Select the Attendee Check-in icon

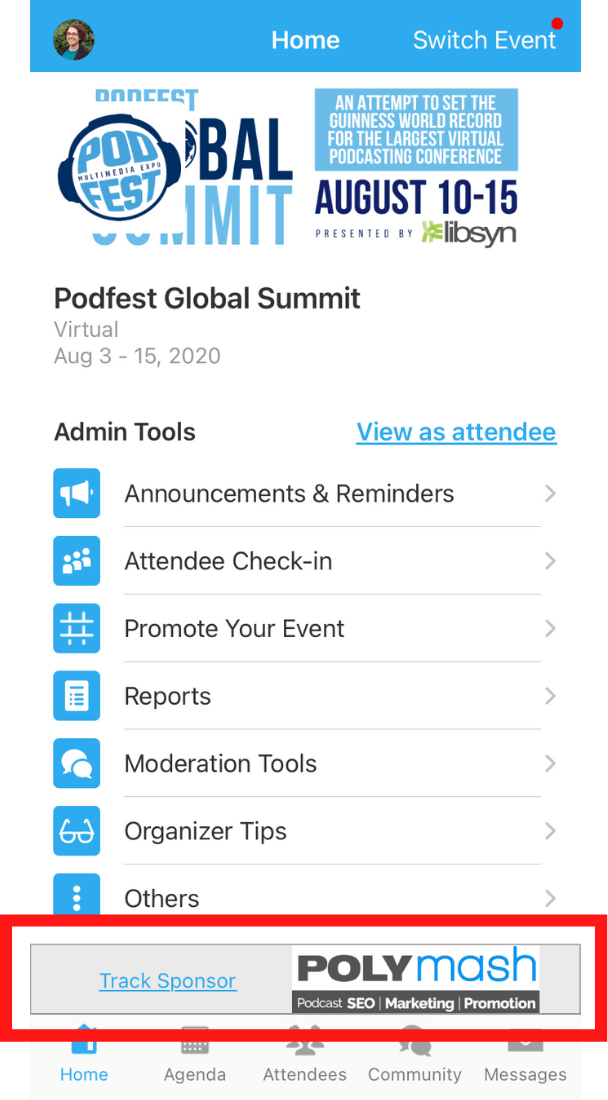pos(77,561)
